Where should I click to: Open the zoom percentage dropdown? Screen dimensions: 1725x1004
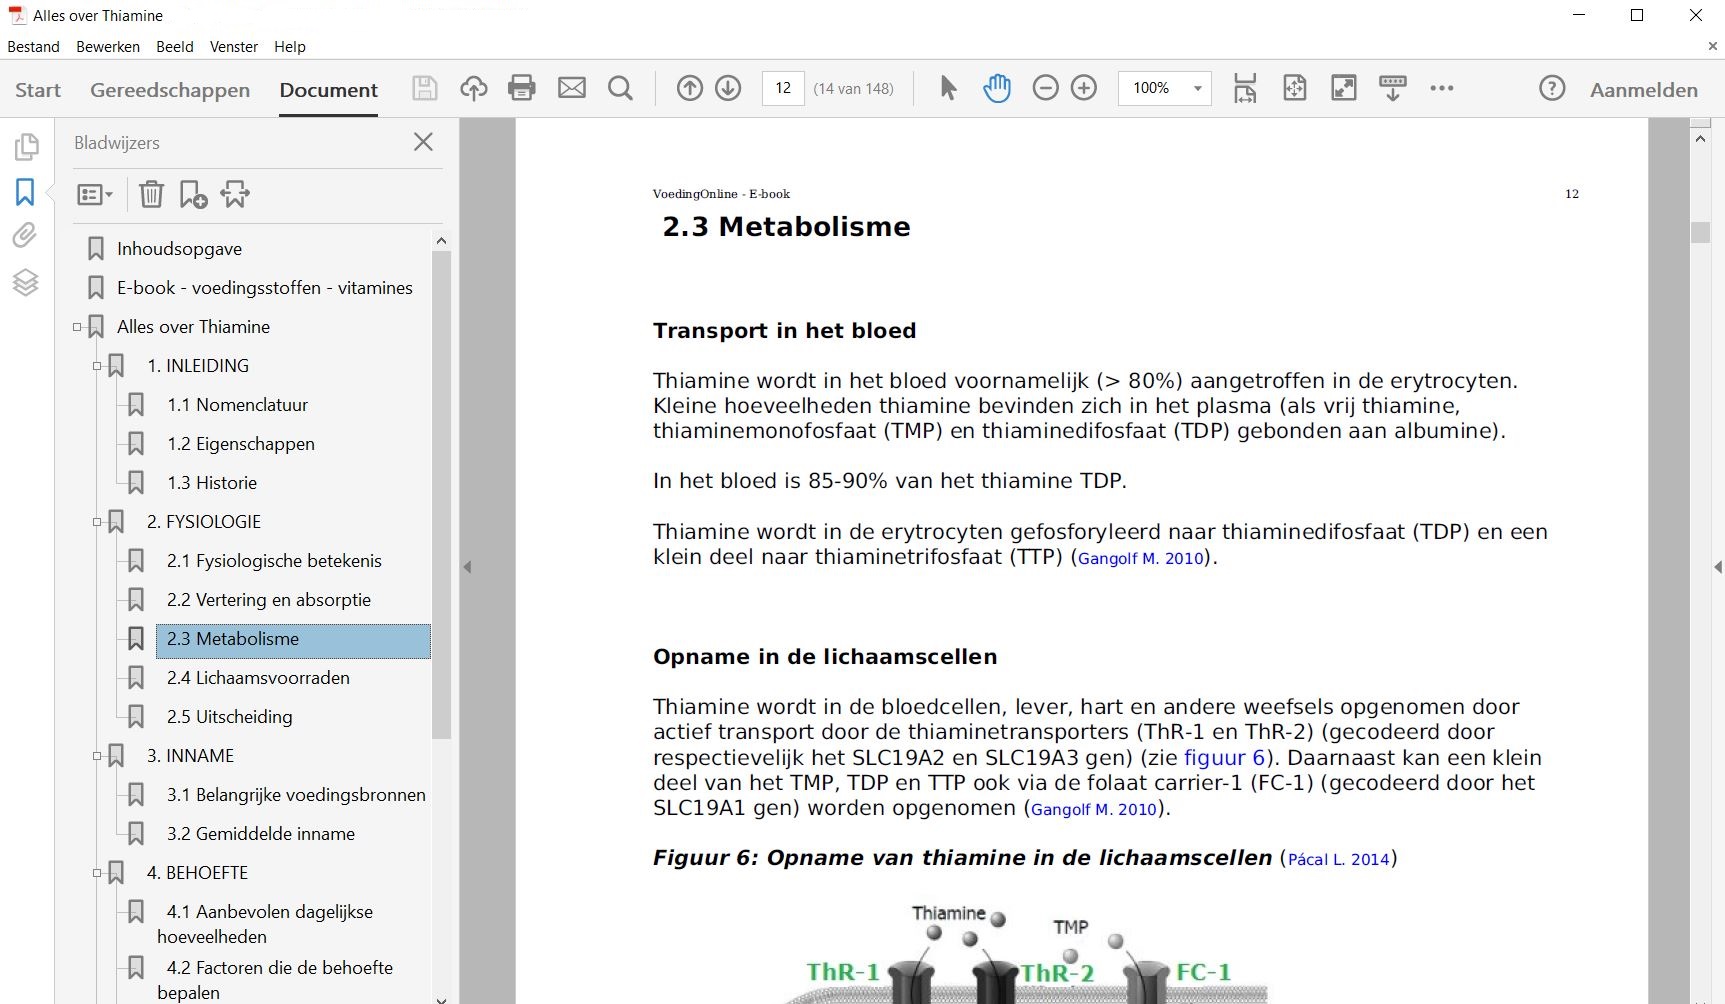click(1198, 88)
